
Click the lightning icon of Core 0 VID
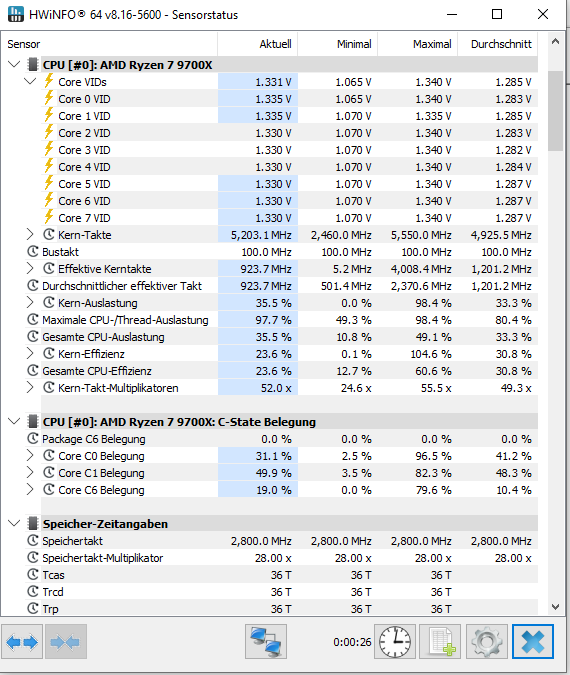pyautogui.click(x=49, y=98)
